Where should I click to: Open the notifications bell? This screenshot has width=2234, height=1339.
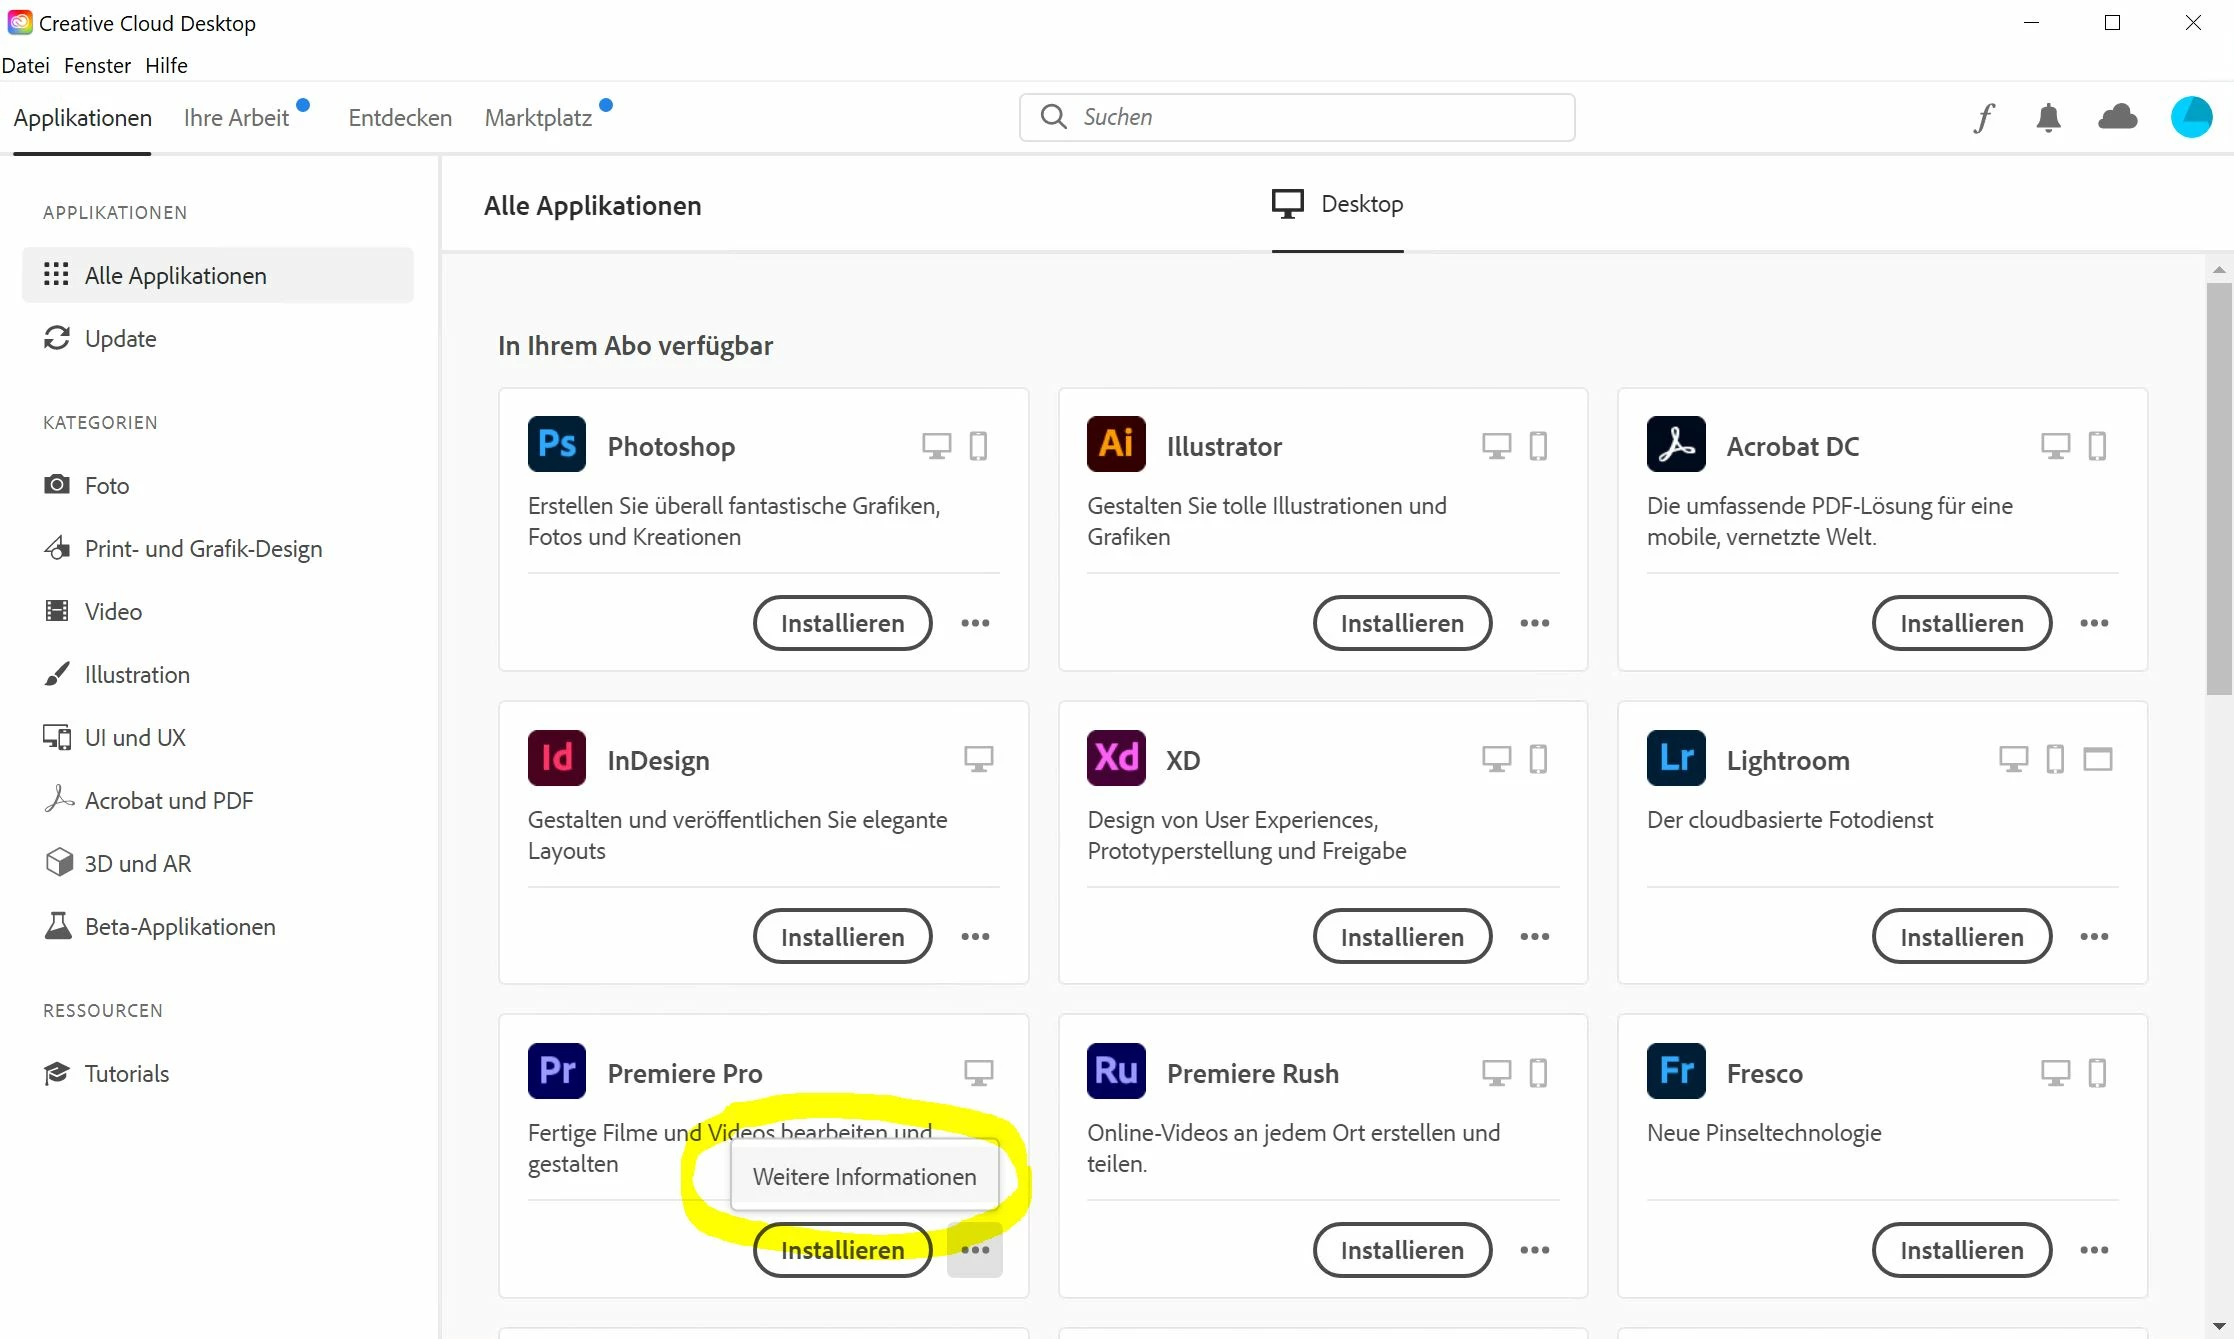click(2048, 118)
